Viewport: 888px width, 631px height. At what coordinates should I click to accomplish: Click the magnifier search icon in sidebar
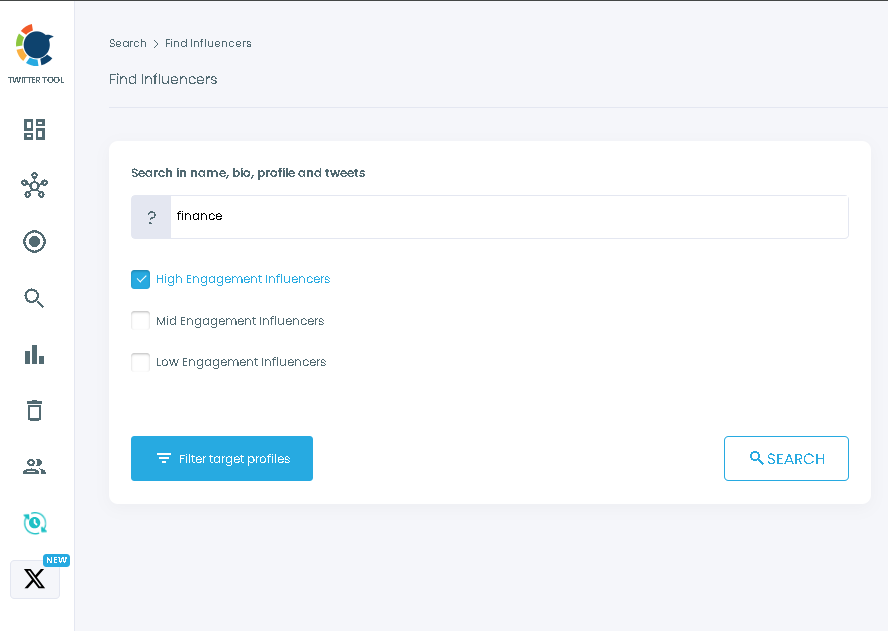pyautogui.click(x=34, y=298)
